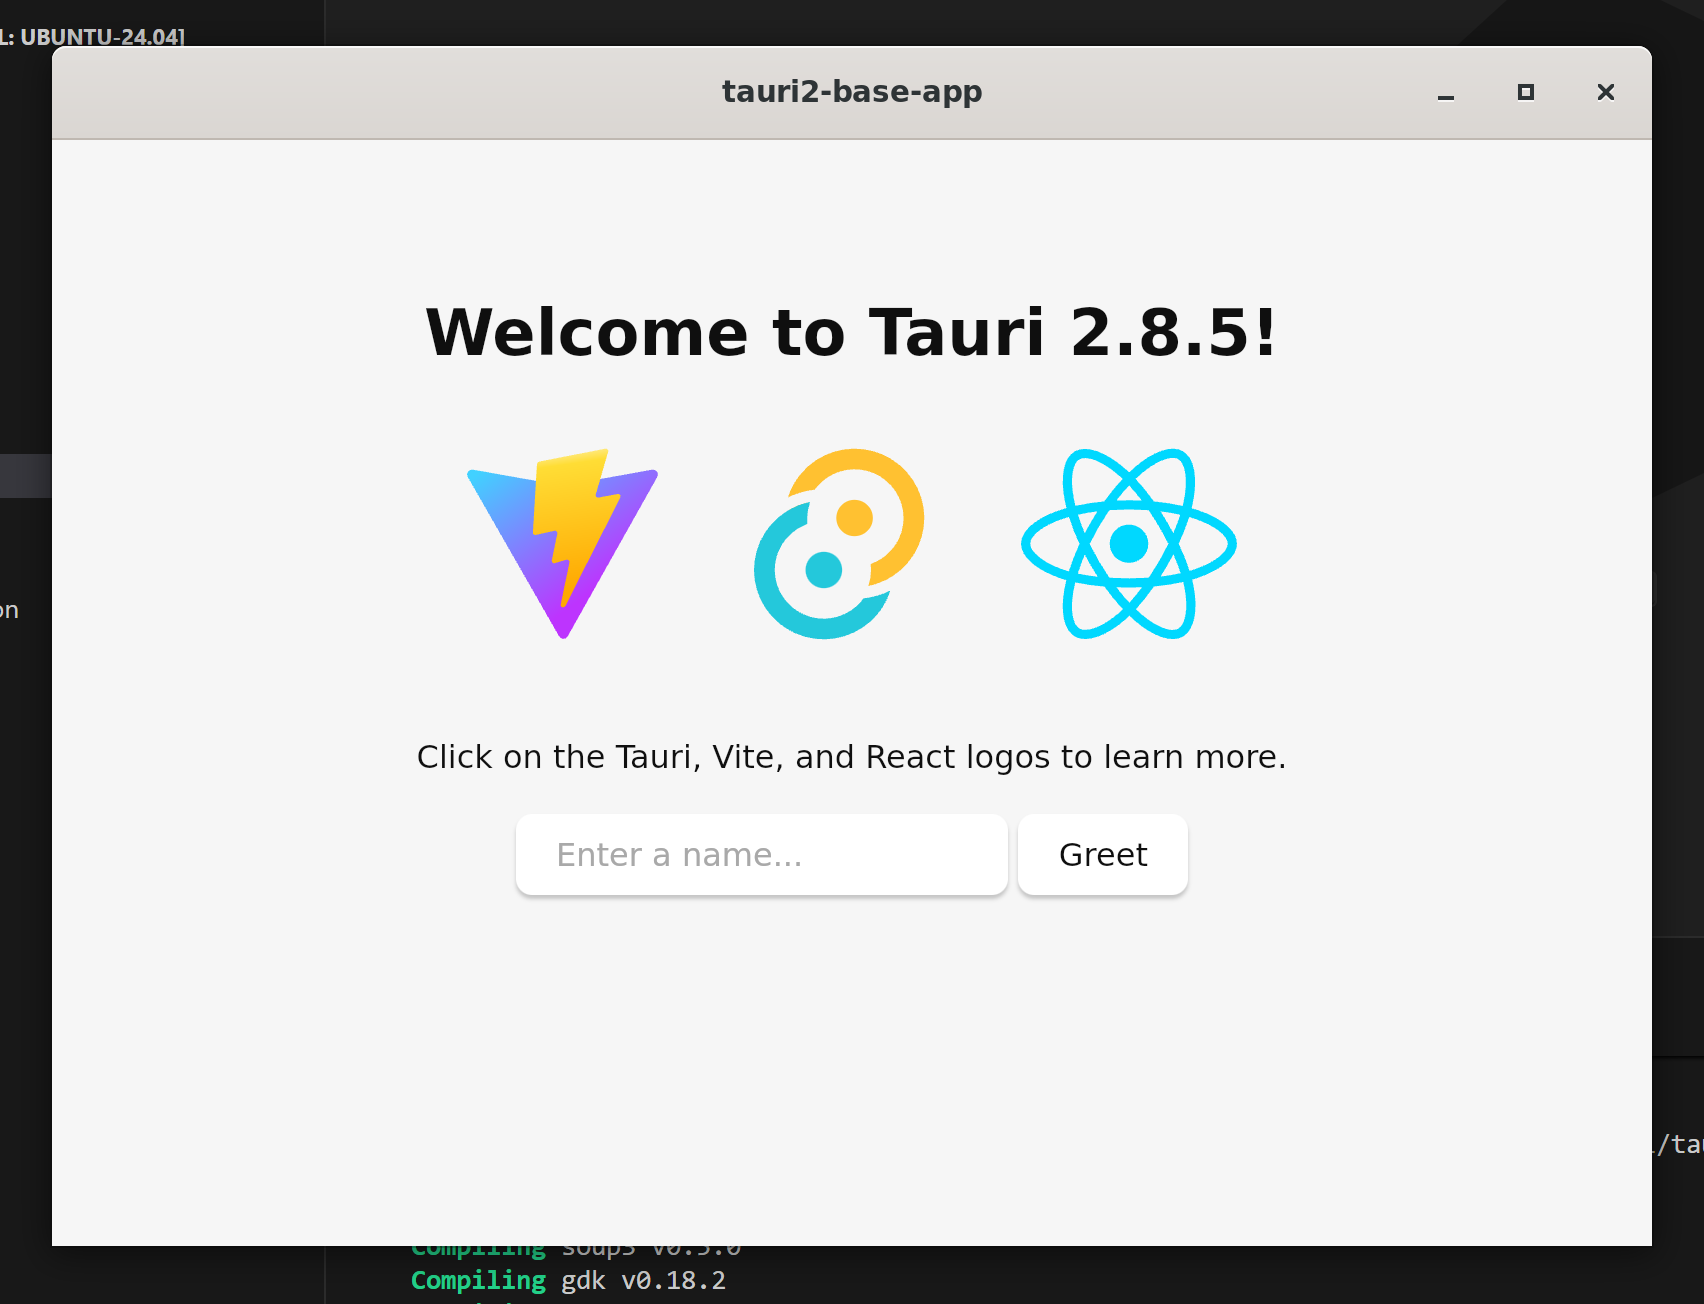1704x1304 pixels.
Task: Click the React atom logo
Action: click(1129, 544)
